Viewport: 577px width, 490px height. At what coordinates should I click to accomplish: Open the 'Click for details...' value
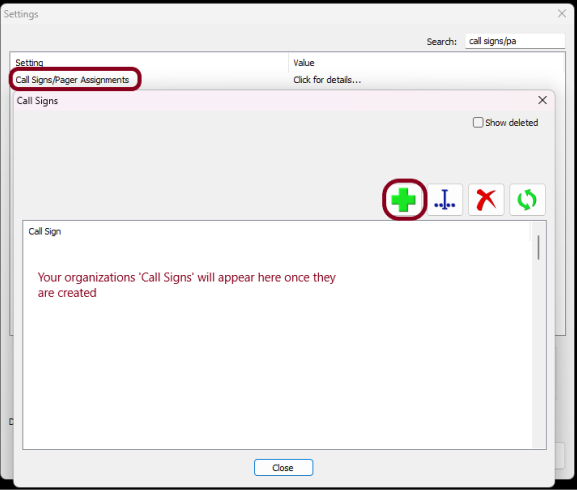coord(327,80)
